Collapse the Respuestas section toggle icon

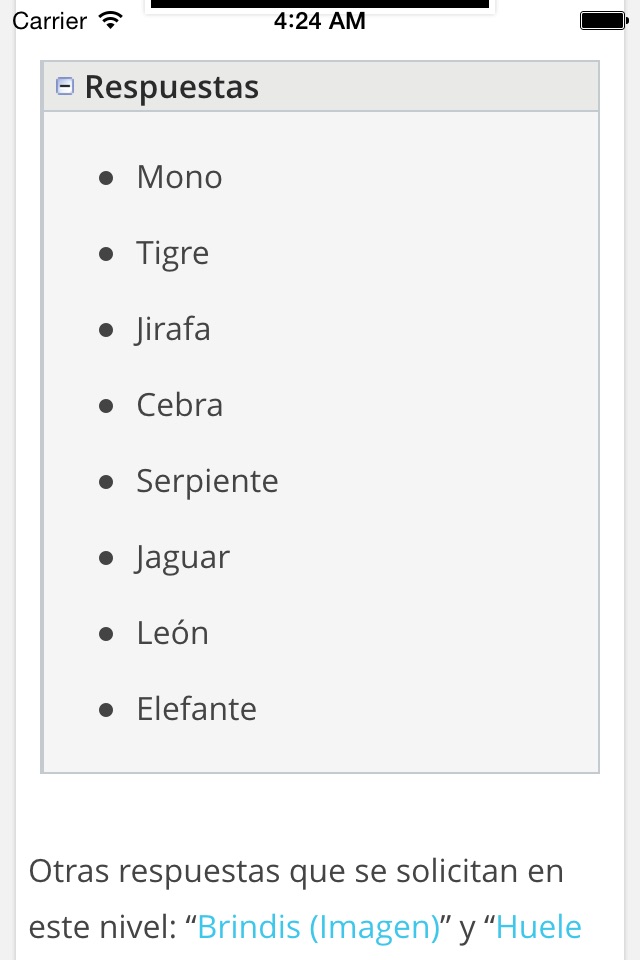click(x=65, y=87)
